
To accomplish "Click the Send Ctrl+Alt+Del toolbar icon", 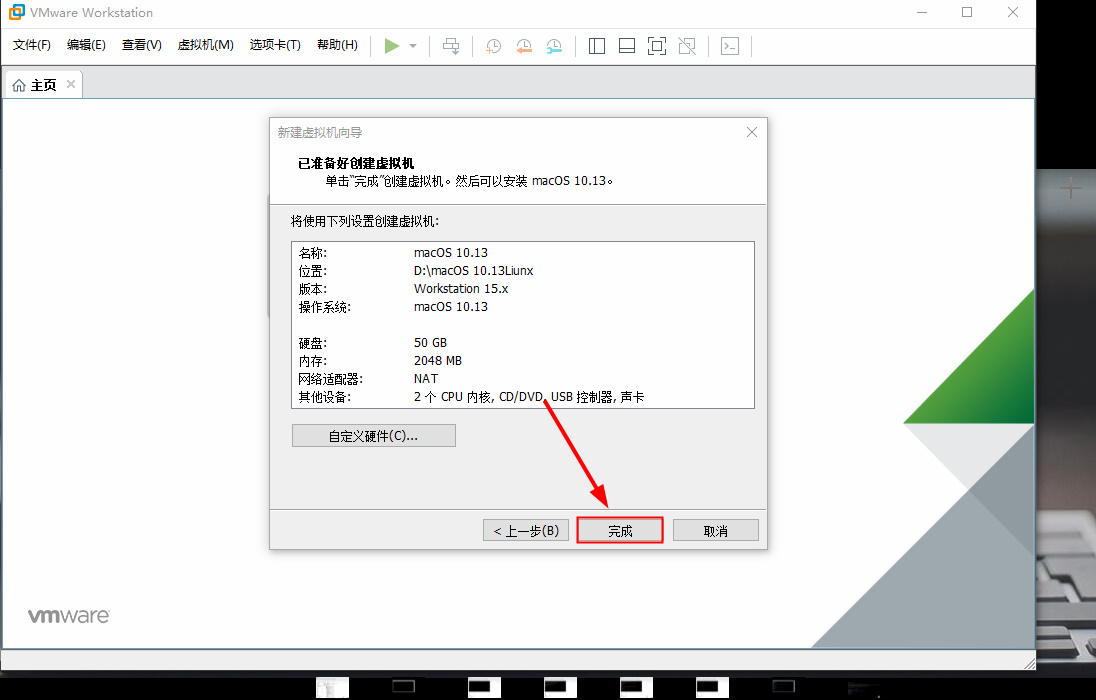I will point(451,46).
